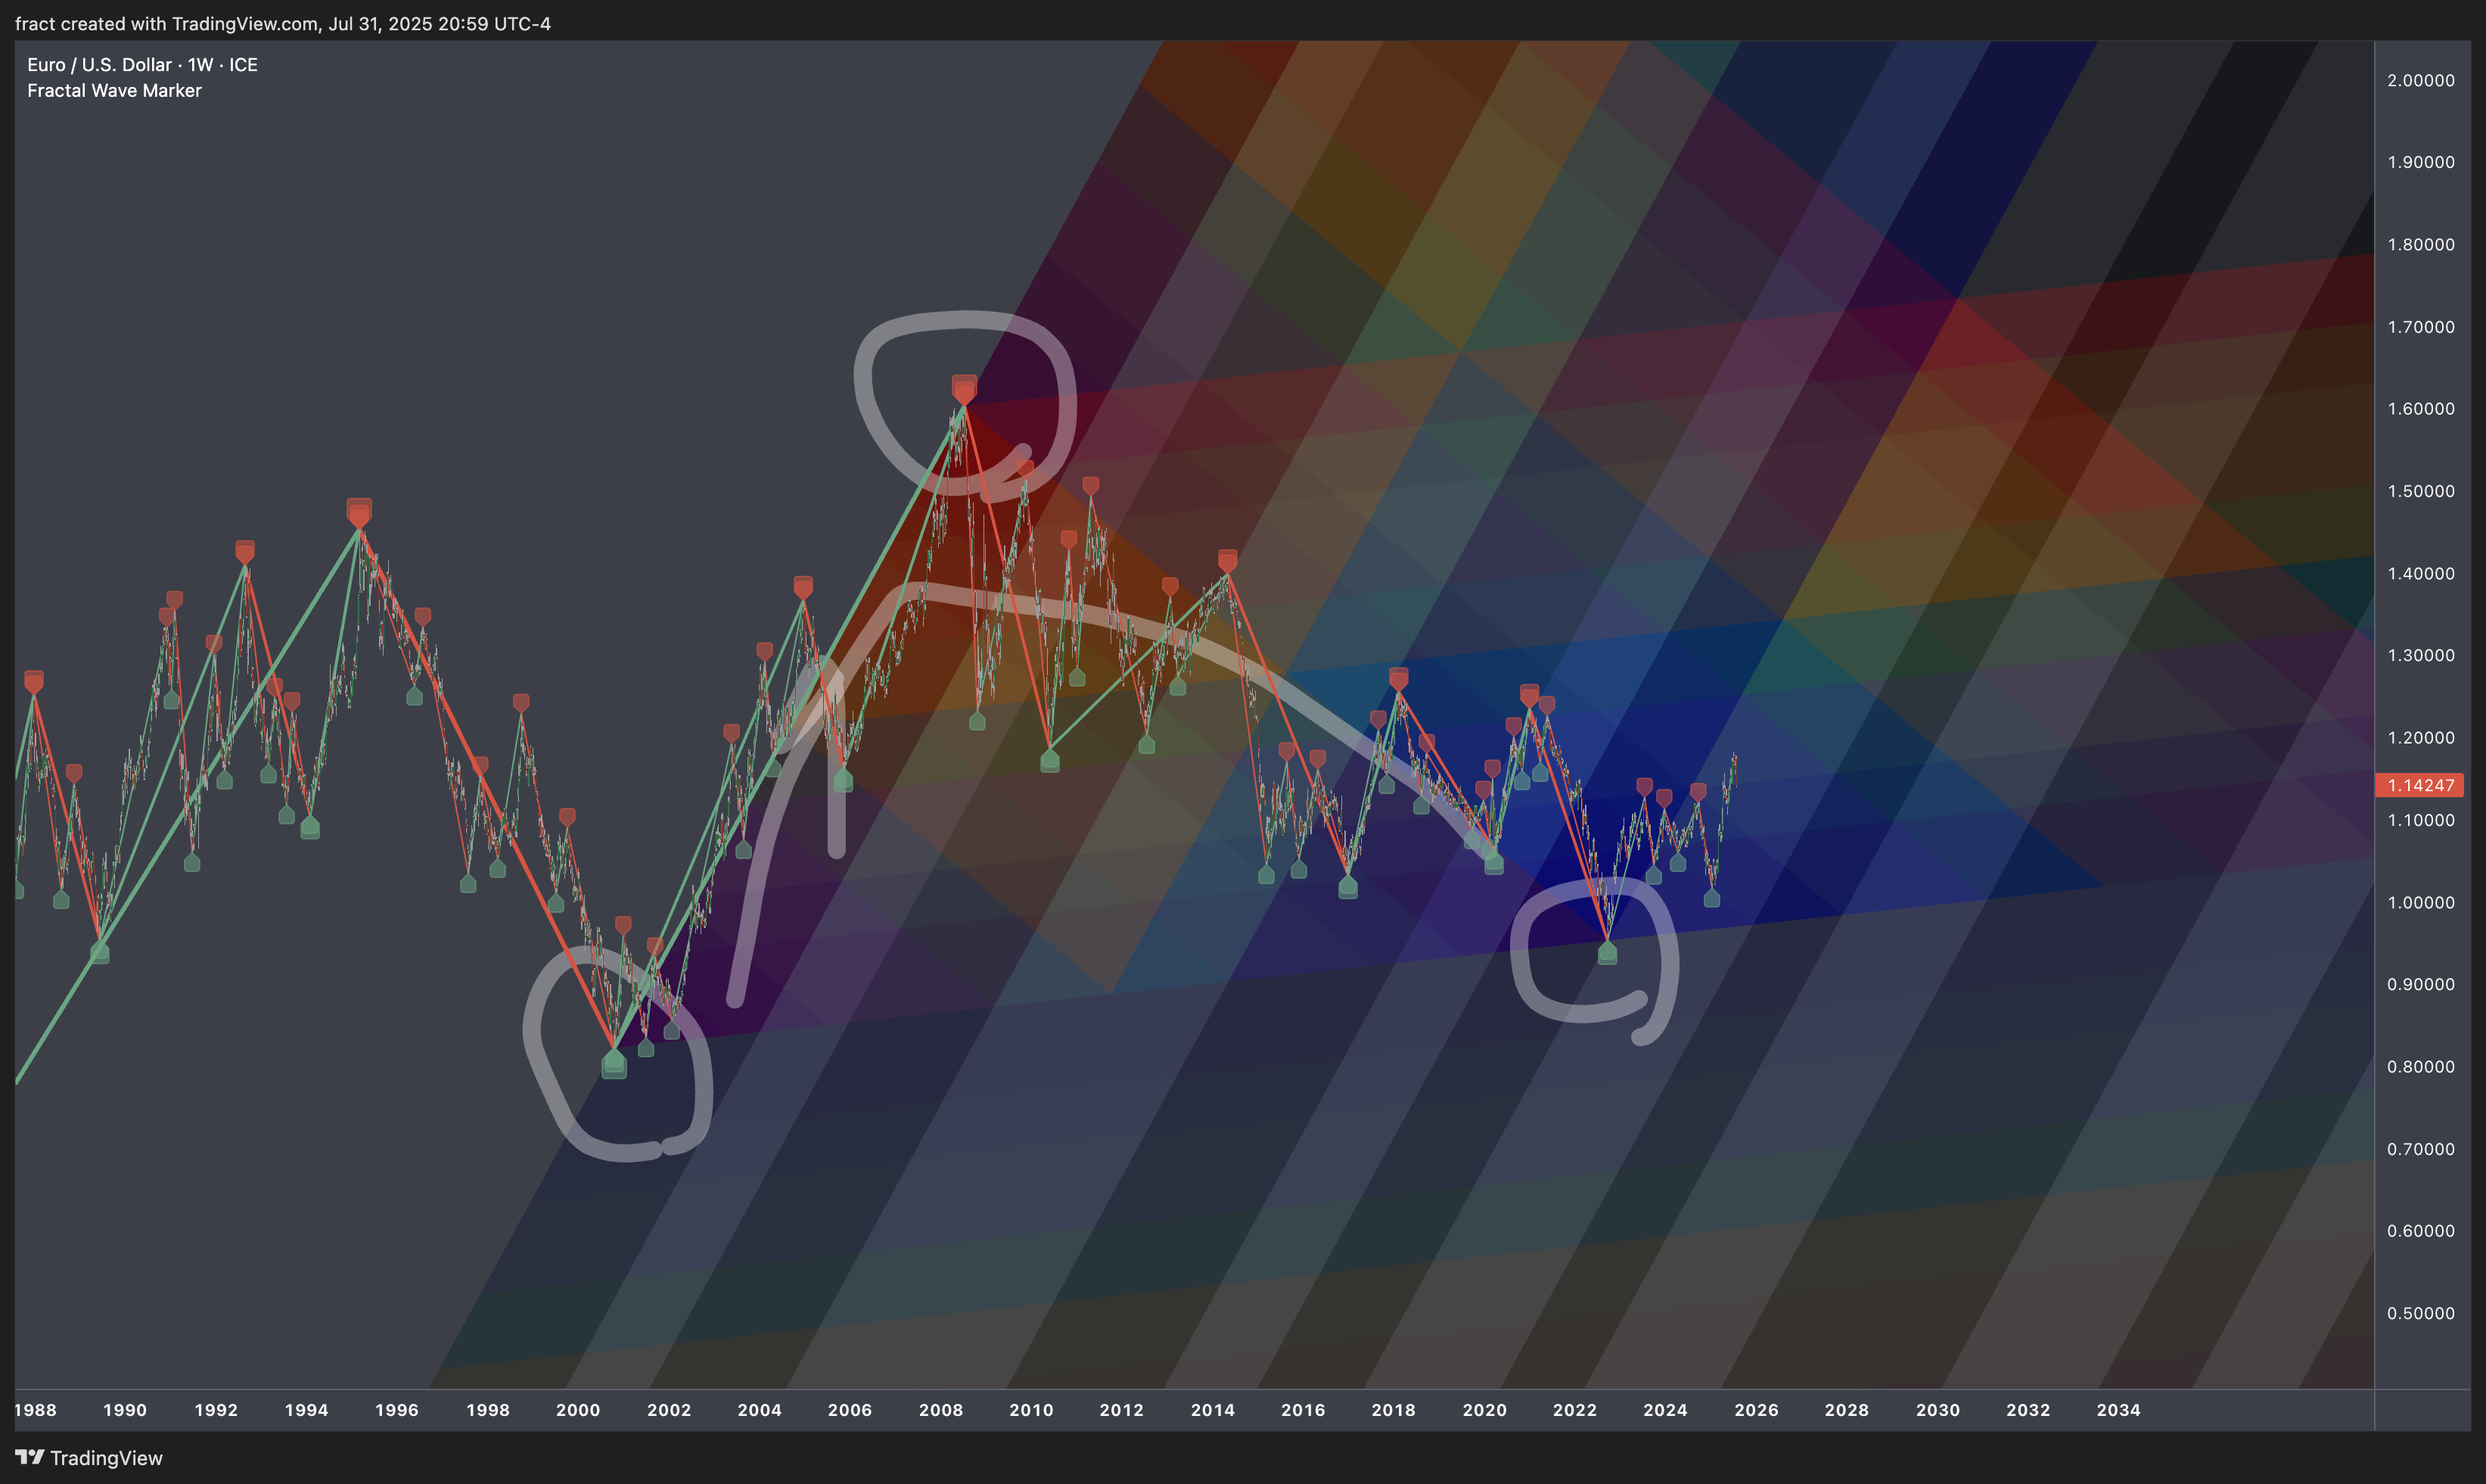Click the 2034 year label on time axis

click(x=2119, y=1410)
